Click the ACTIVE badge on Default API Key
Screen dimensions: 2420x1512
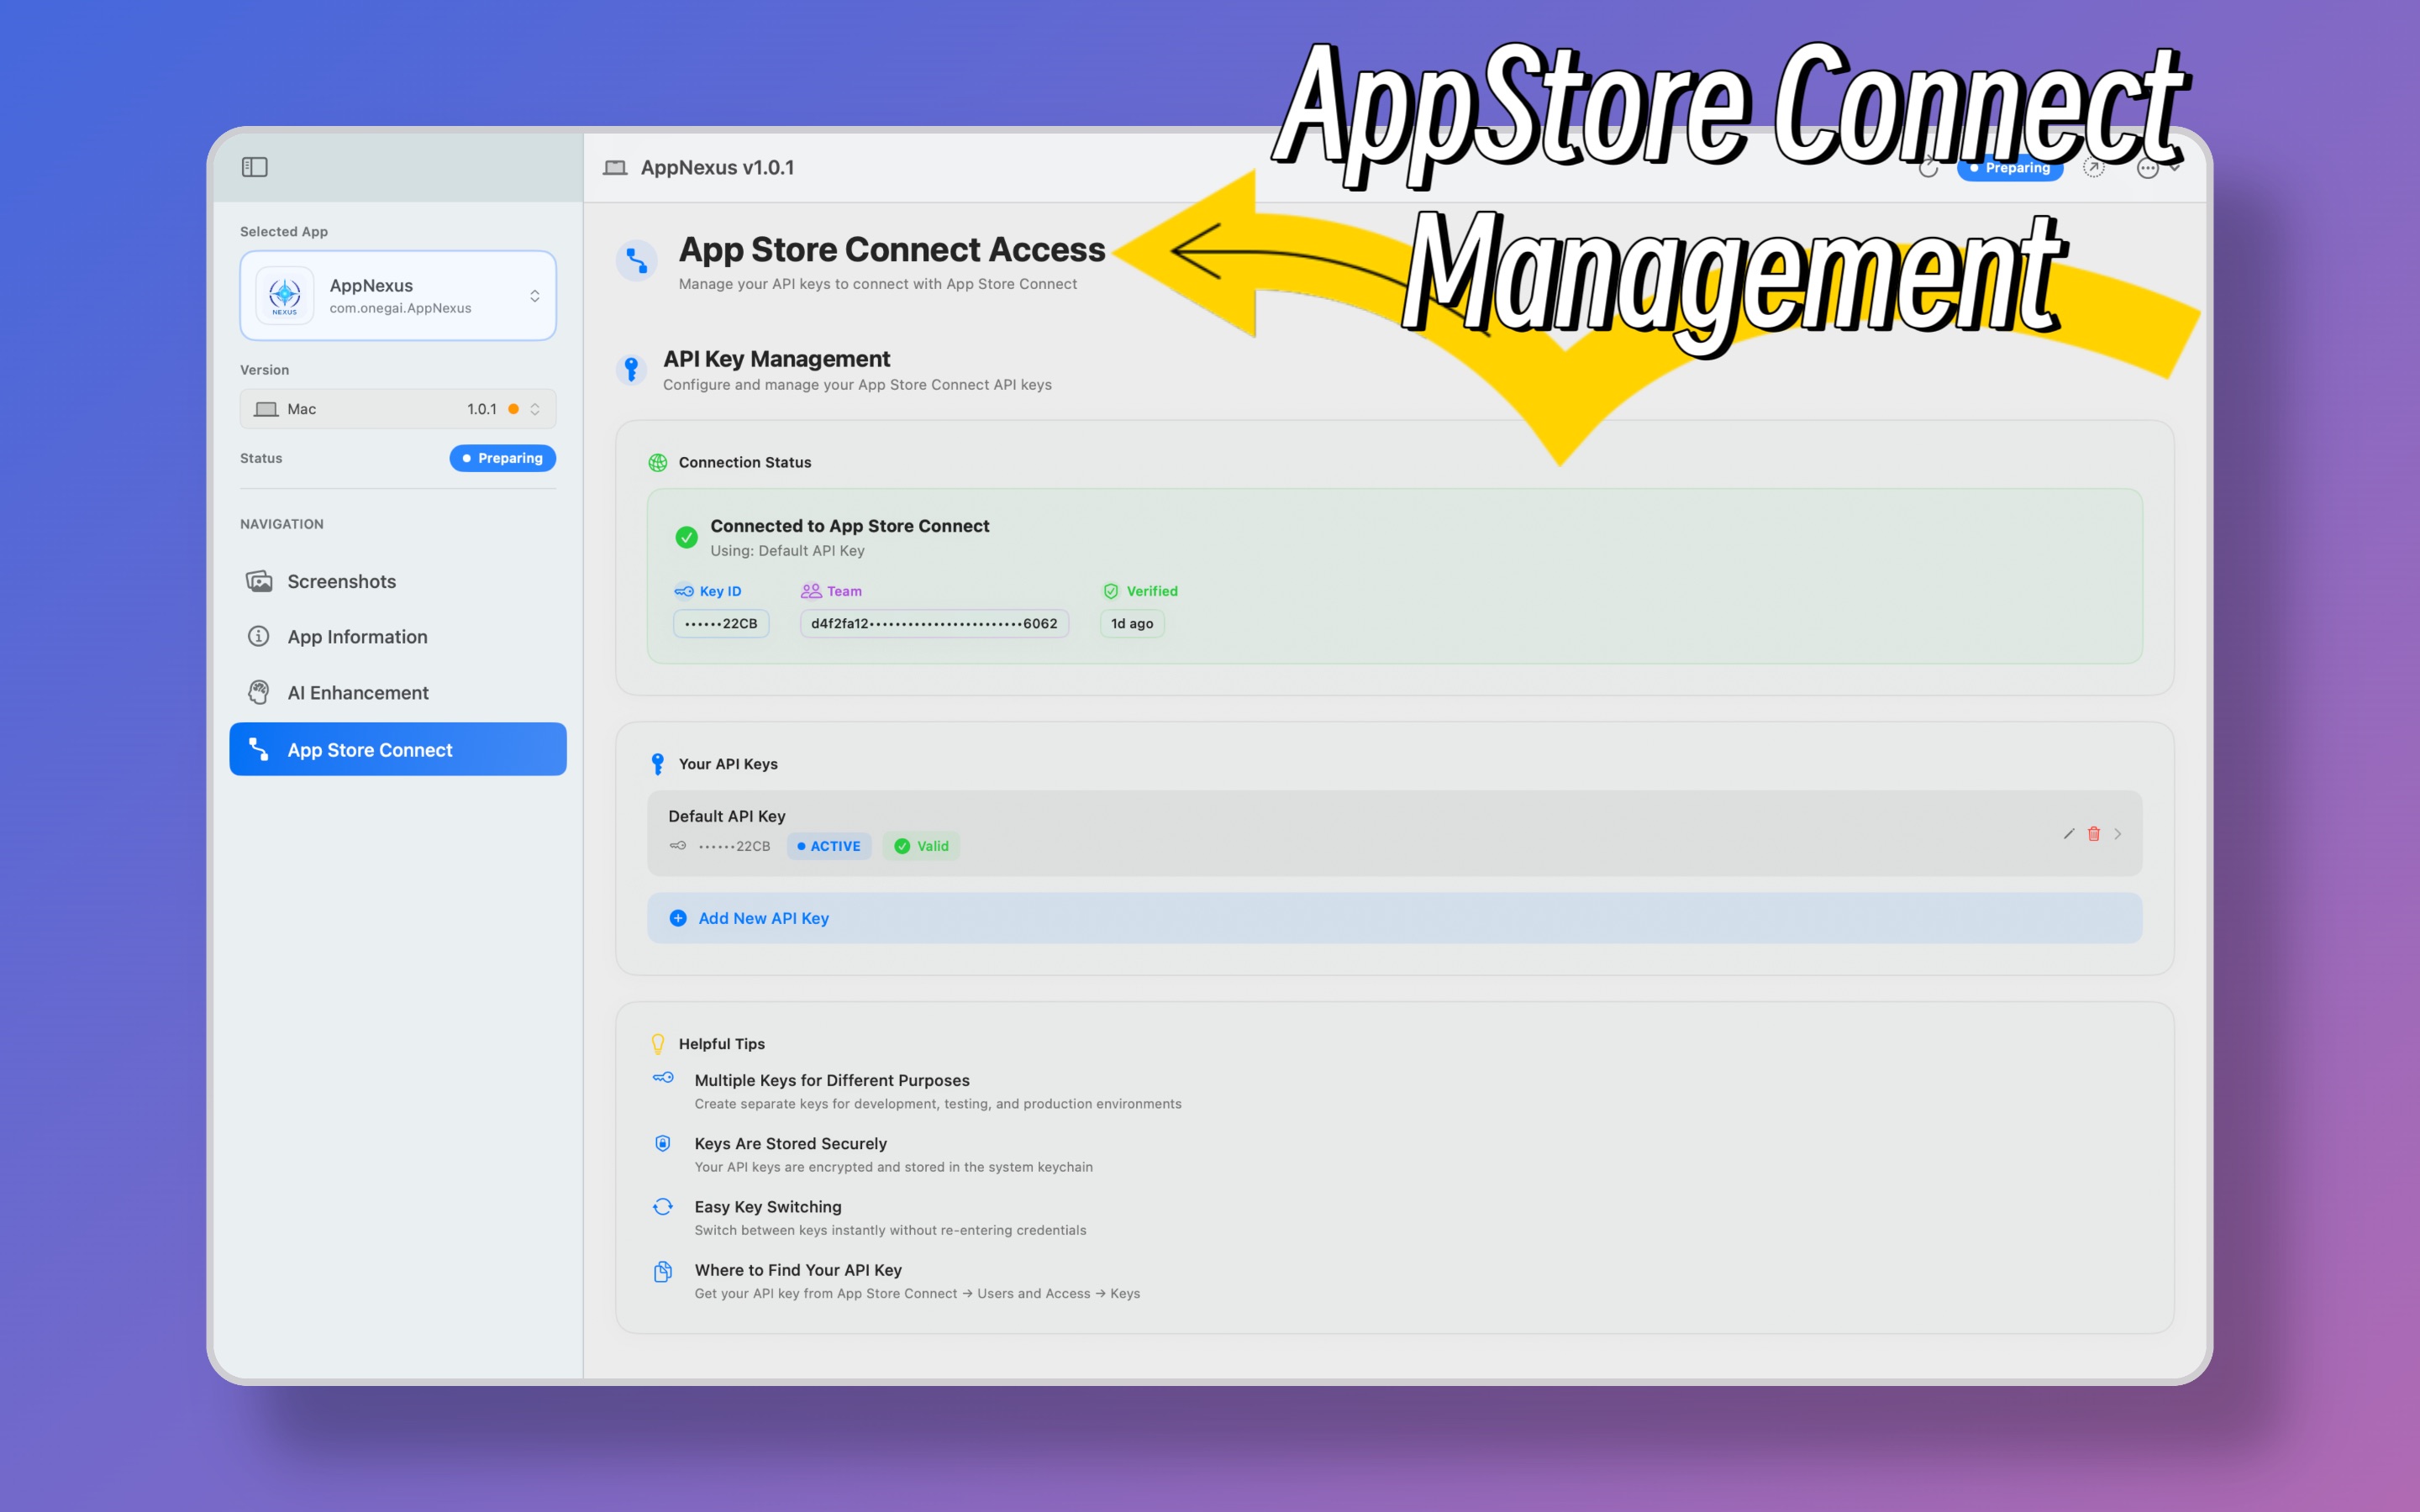829,846
